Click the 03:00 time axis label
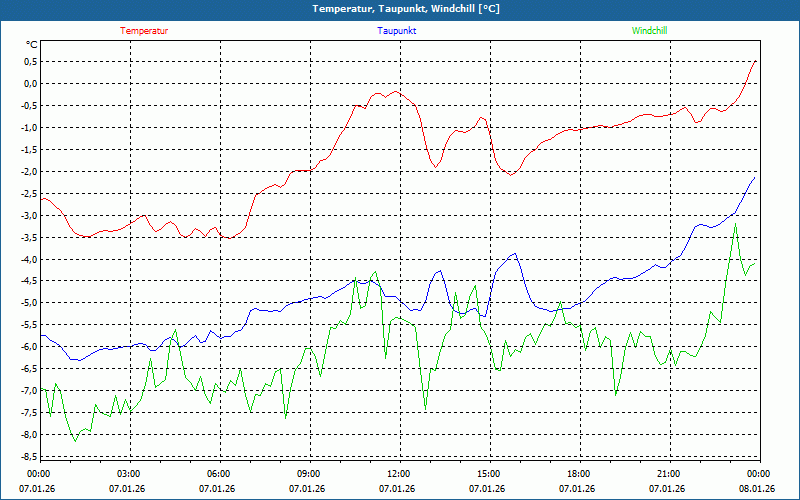Image resolution: width=800 pixels, height=500 pixels. 129,474
